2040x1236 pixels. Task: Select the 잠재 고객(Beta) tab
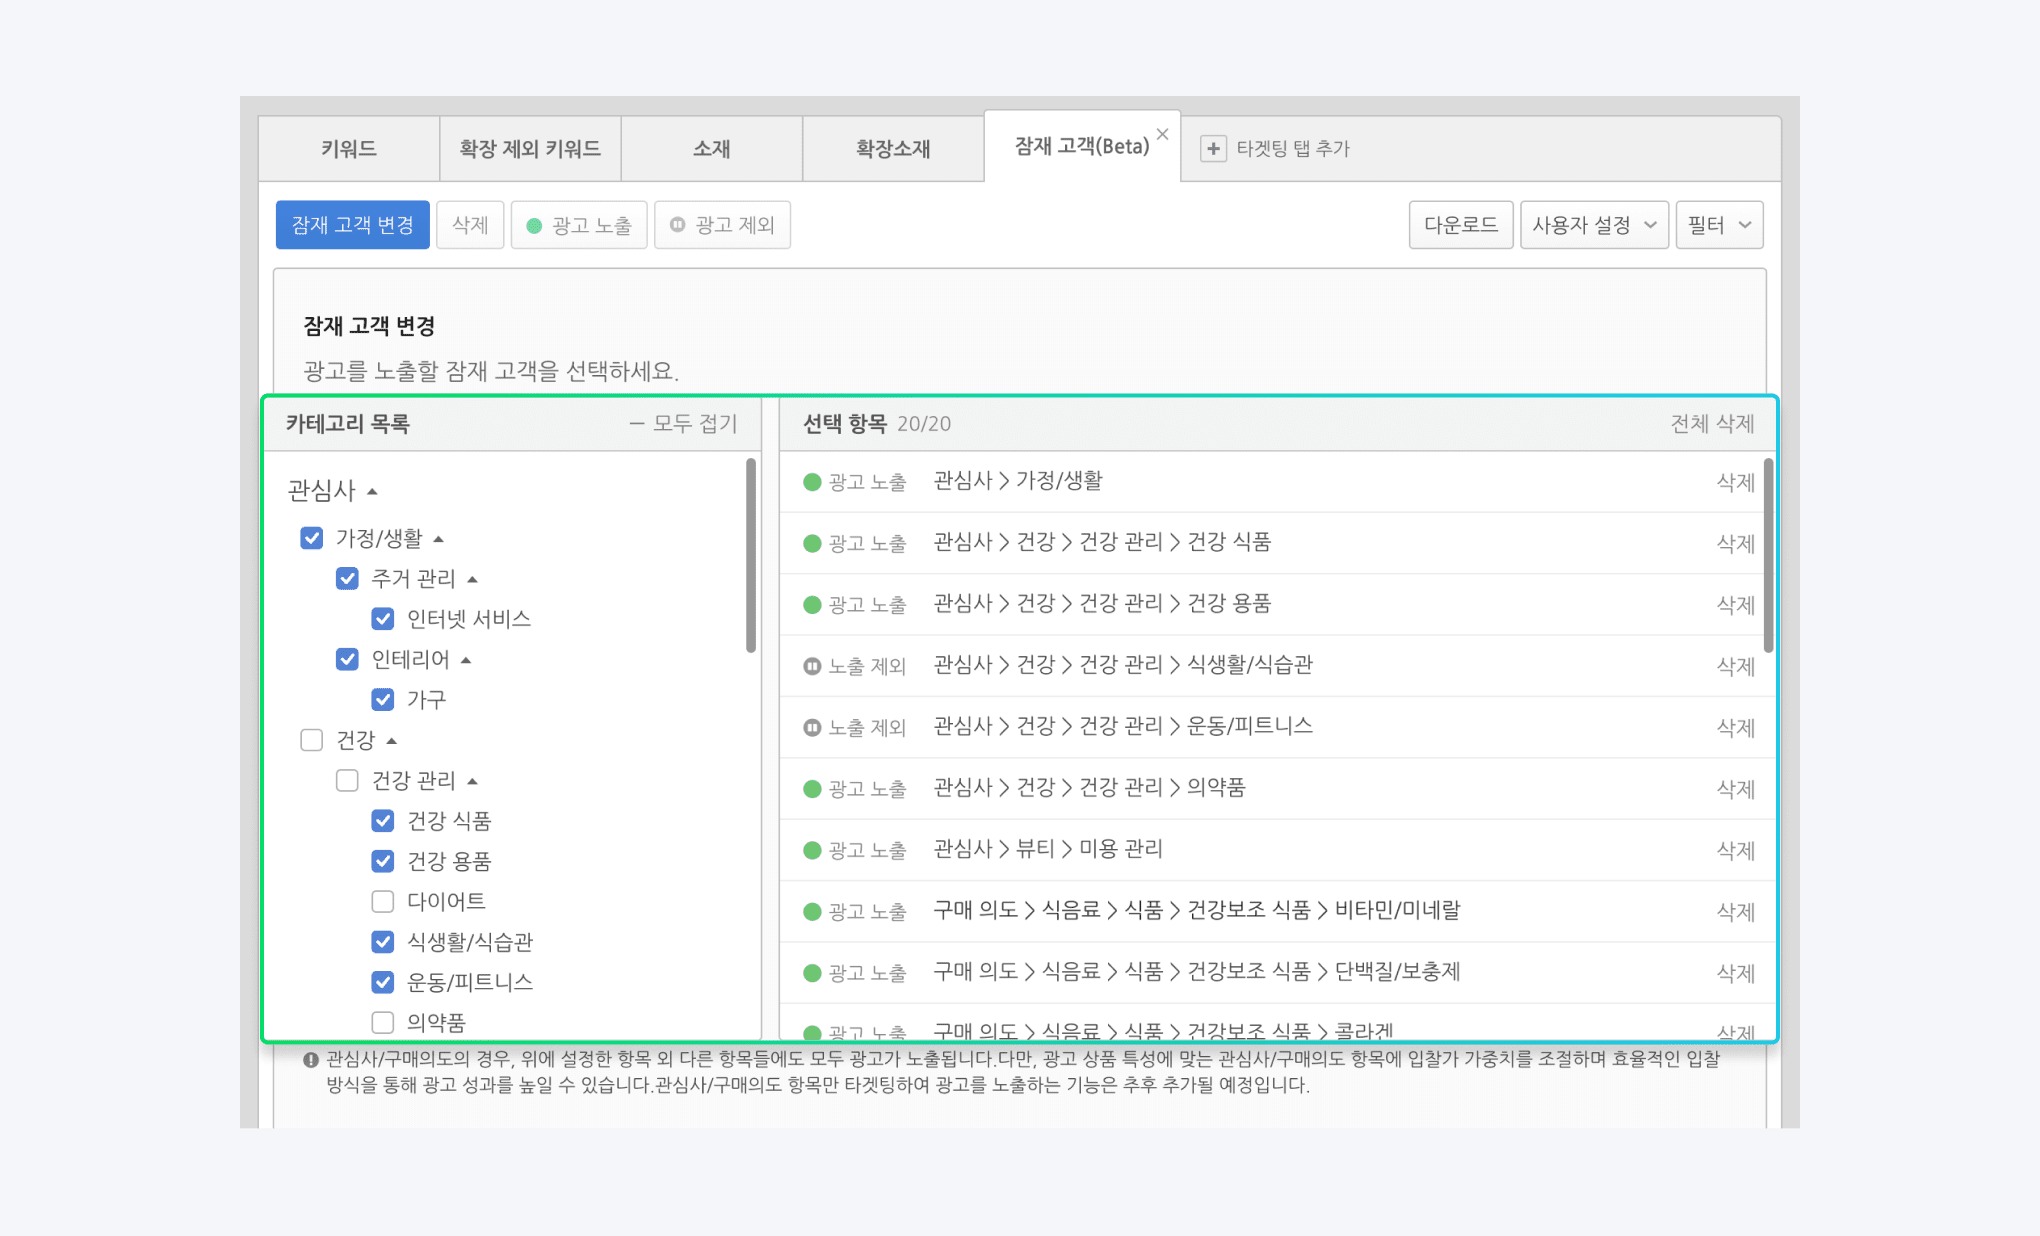[x=1082, y=146]
